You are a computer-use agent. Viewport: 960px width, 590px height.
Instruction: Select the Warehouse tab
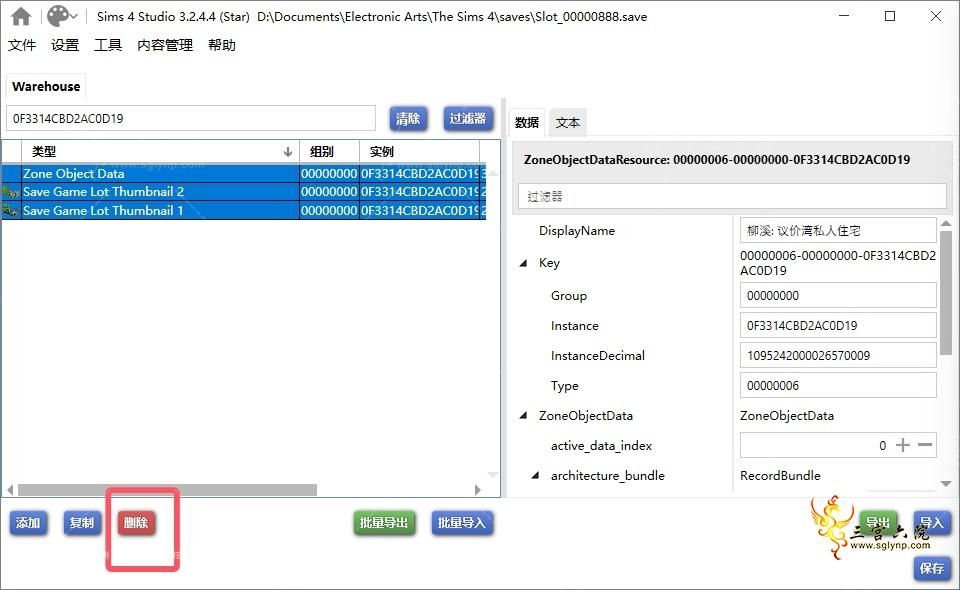coord(46,86)
